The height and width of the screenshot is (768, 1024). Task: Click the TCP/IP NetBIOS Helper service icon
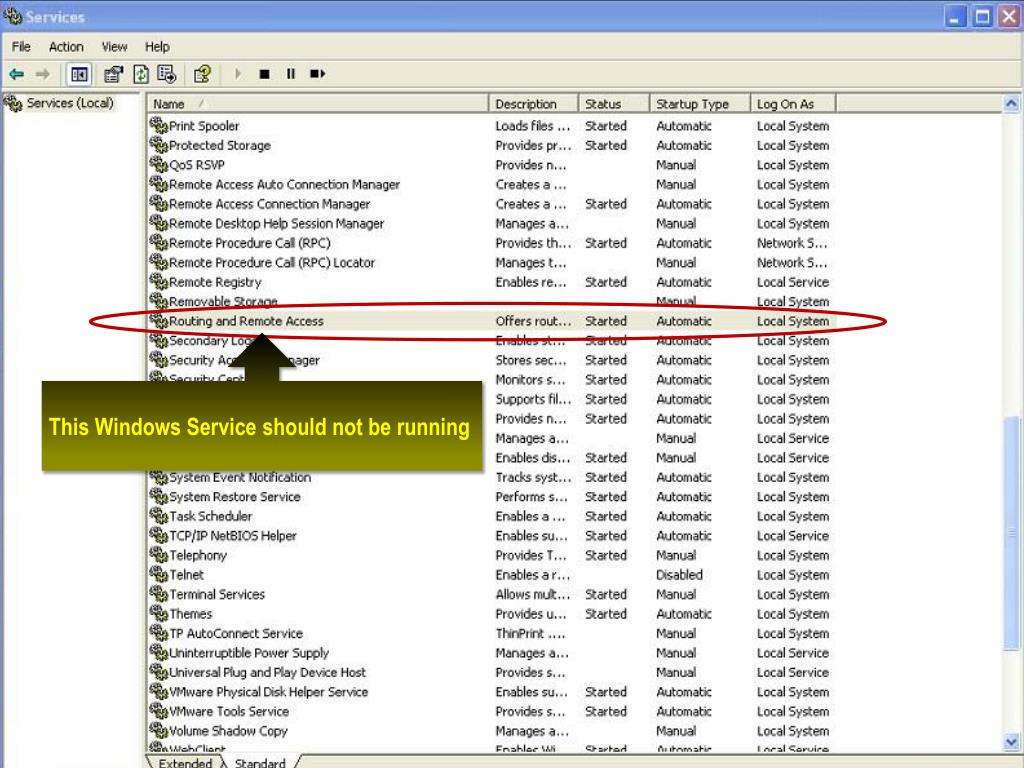[x=158, y=536]
